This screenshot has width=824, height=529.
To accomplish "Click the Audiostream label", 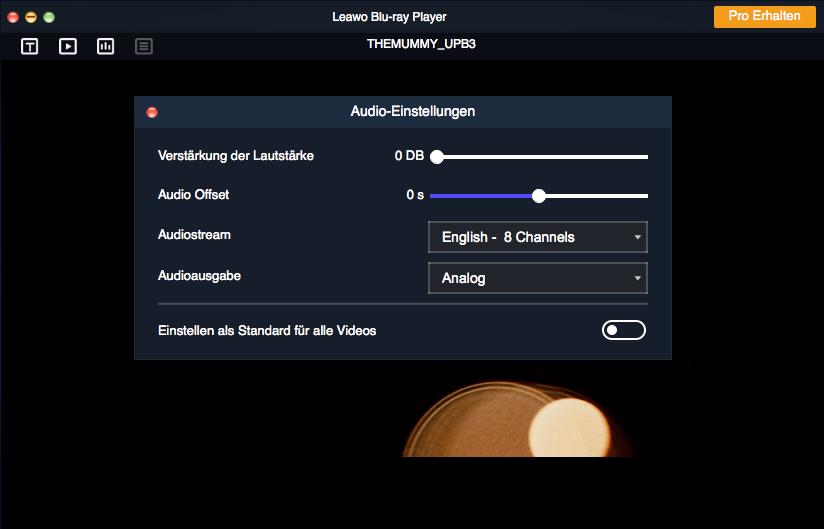I will click(x=194, y=235).
